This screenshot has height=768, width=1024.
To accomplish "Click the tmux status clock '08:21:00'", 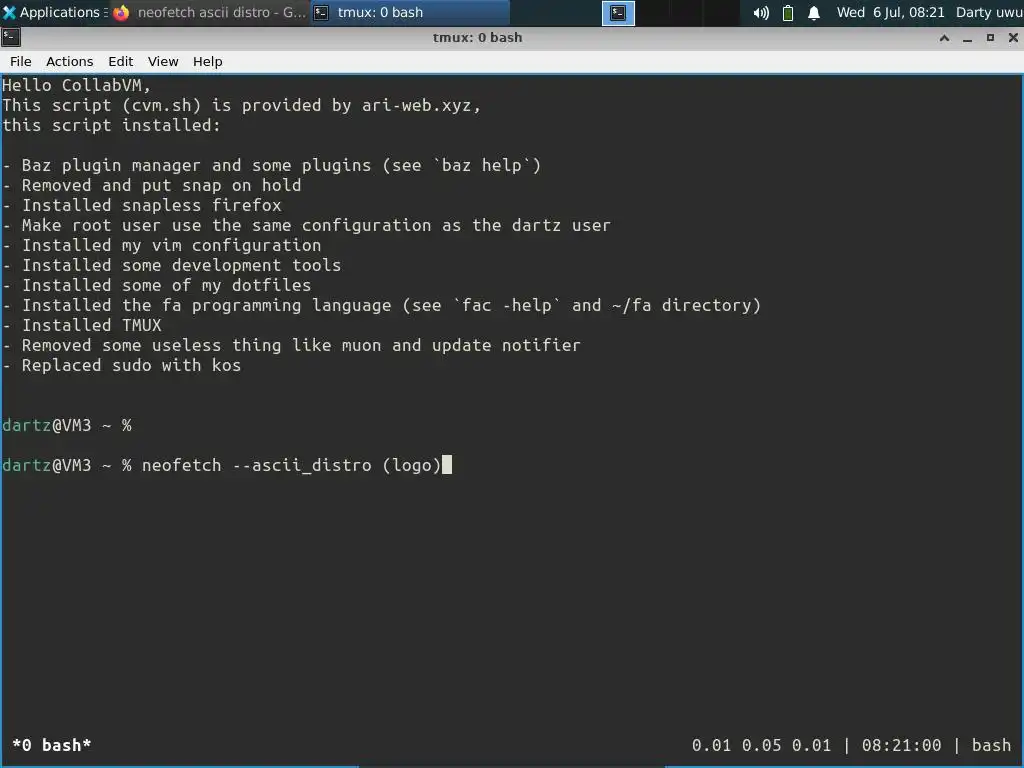I will point(901,745).
